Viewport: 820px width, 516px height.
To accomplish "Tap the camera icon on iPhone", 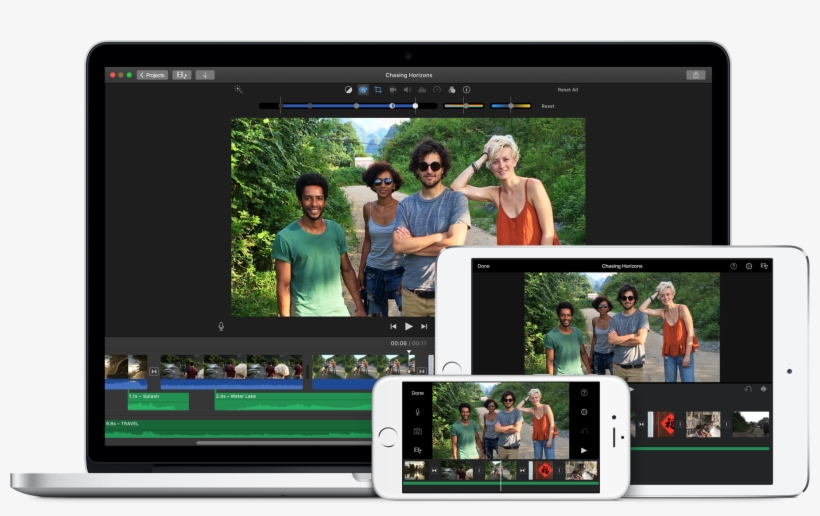I will click(x=417, y=431).
